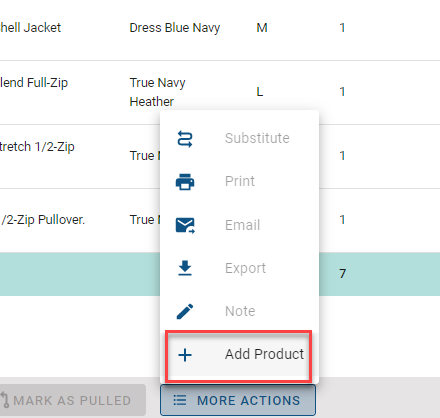Select the Dress Blue Navy row
This screenshot has width=440, height=418.
tap(220, 28)
